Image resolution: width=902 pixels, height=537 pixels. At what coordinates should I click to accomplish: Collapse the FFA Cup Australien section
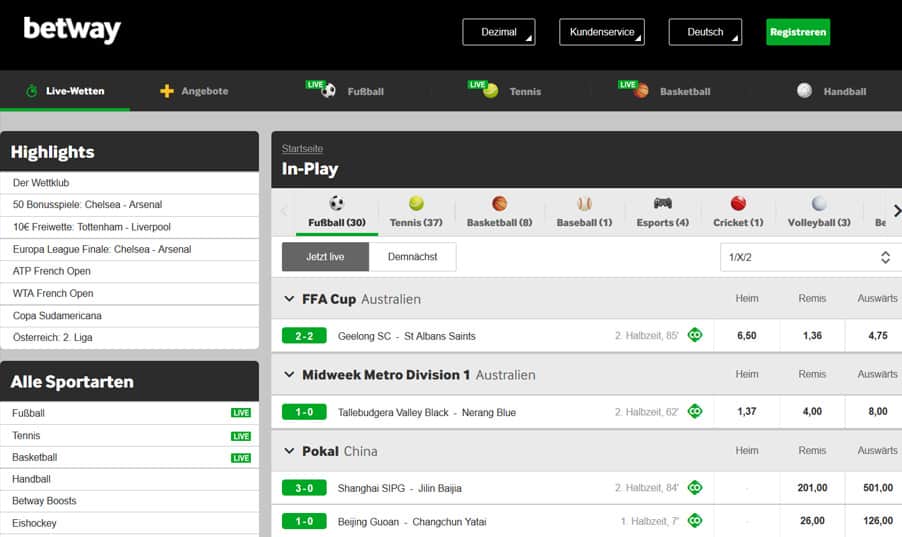click(289, 299)
